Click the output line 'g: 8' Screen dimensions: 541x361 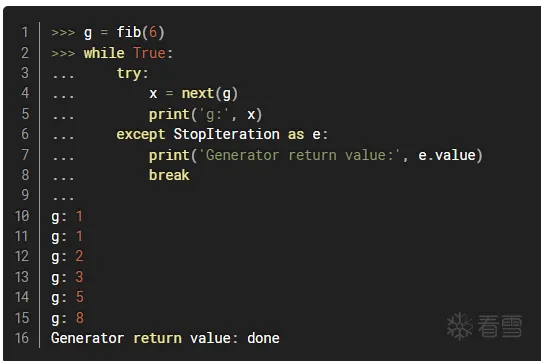[67, 318]
